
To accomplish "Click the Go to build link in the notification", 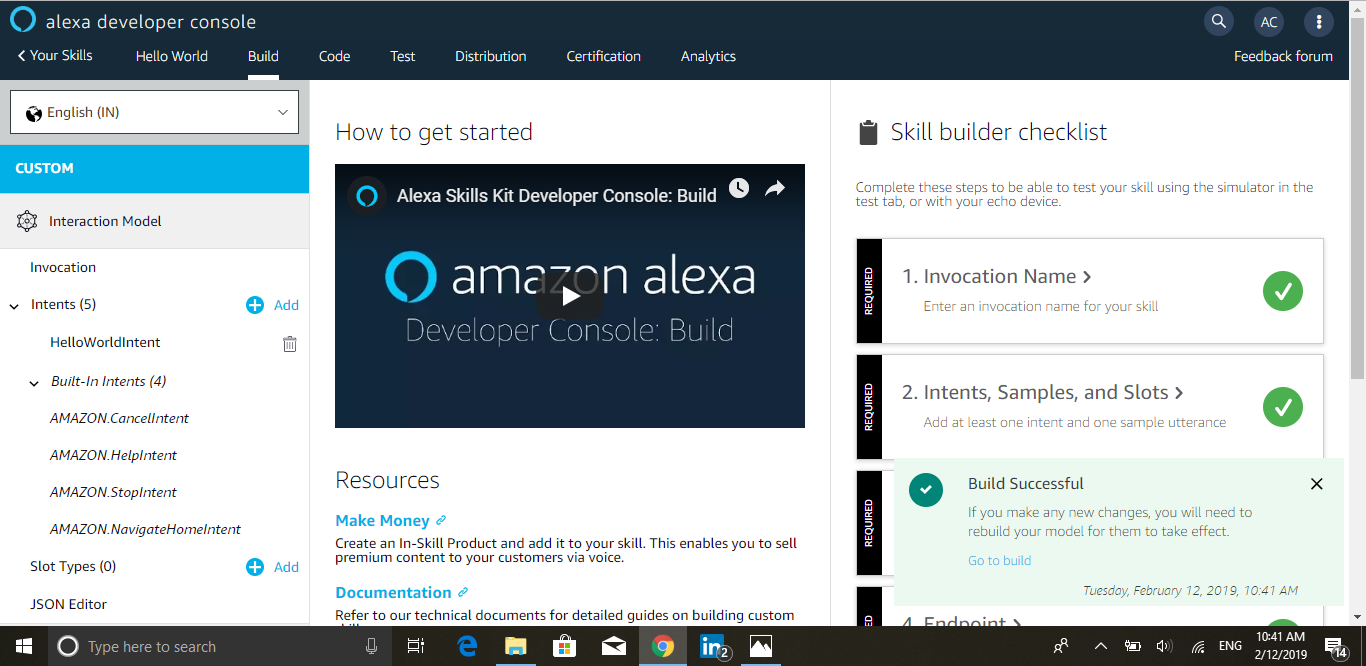I will click(999, 560).
